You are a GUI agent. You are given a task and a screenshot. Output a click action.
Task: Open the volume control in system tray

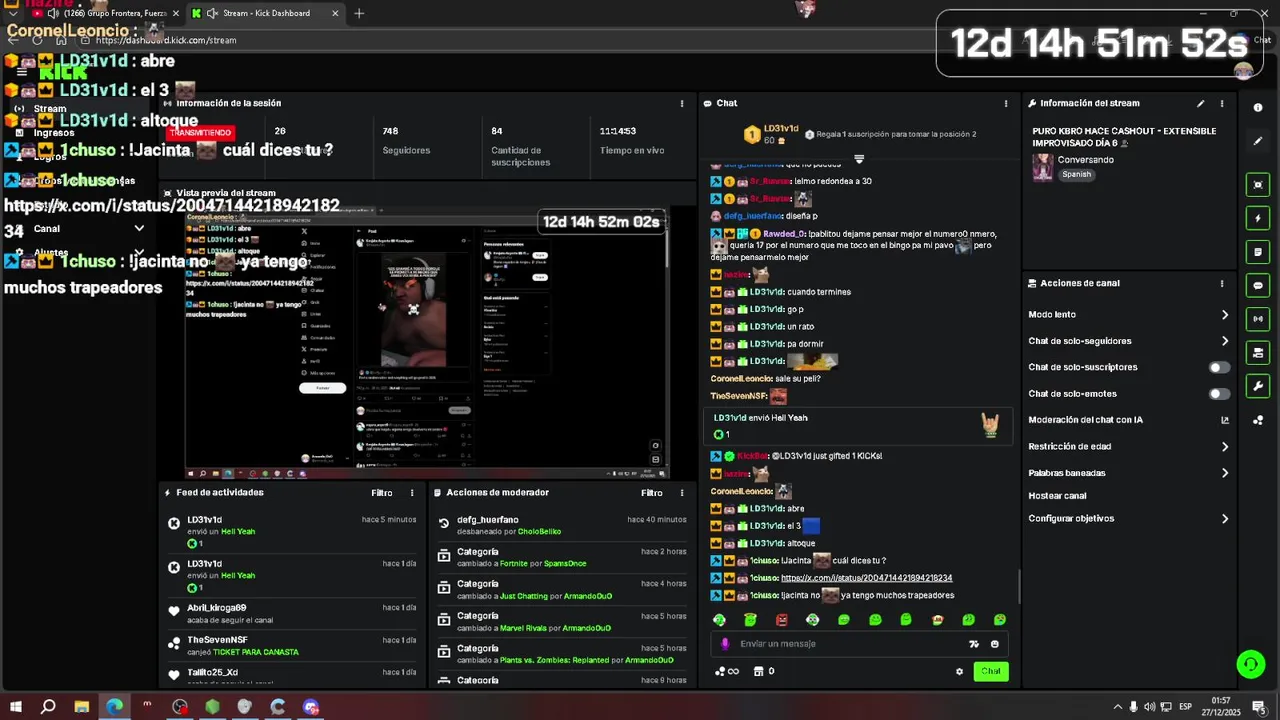[x=1149, y=707]
